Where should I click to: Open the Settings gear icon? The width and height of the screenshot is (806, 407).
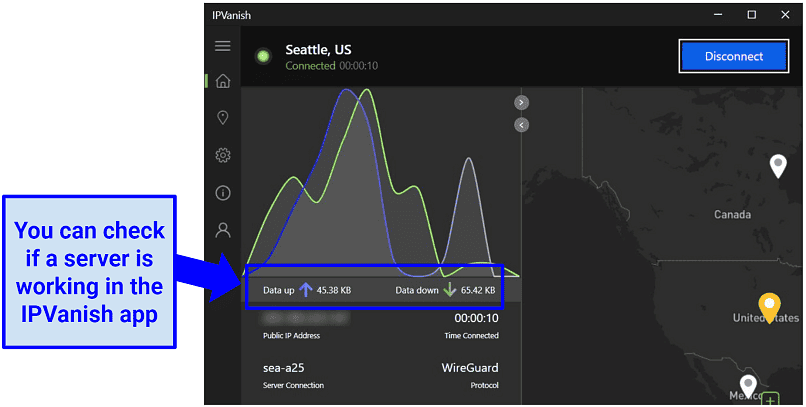223,155
